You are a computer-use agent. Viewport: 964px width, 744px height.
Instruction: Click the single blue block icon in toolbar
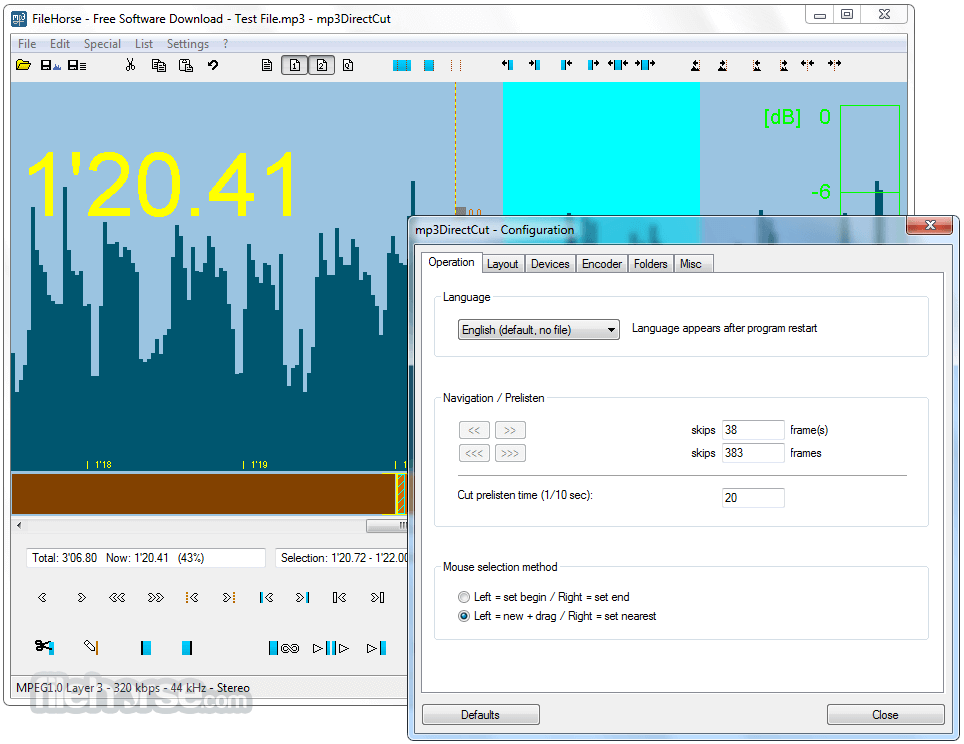(x=429, y=65)
